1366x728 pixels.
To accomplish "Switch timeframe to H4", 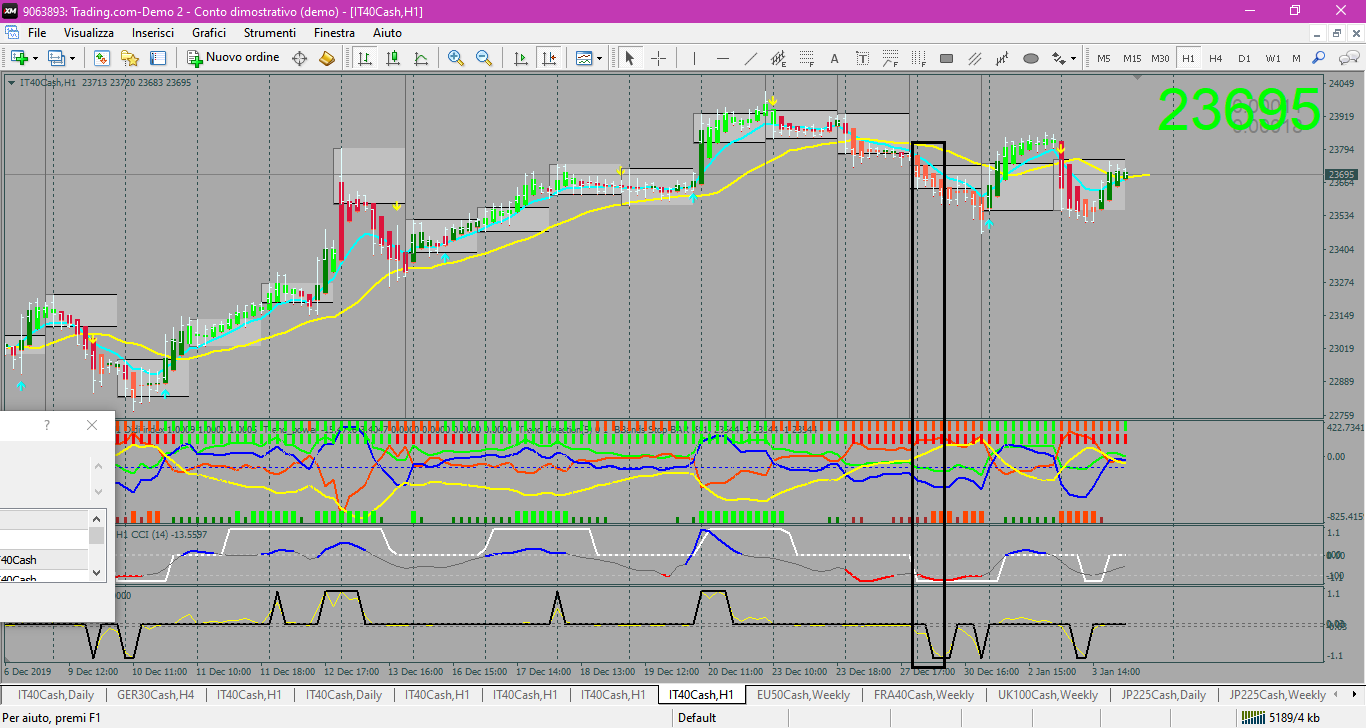I will coord(1216,58).
